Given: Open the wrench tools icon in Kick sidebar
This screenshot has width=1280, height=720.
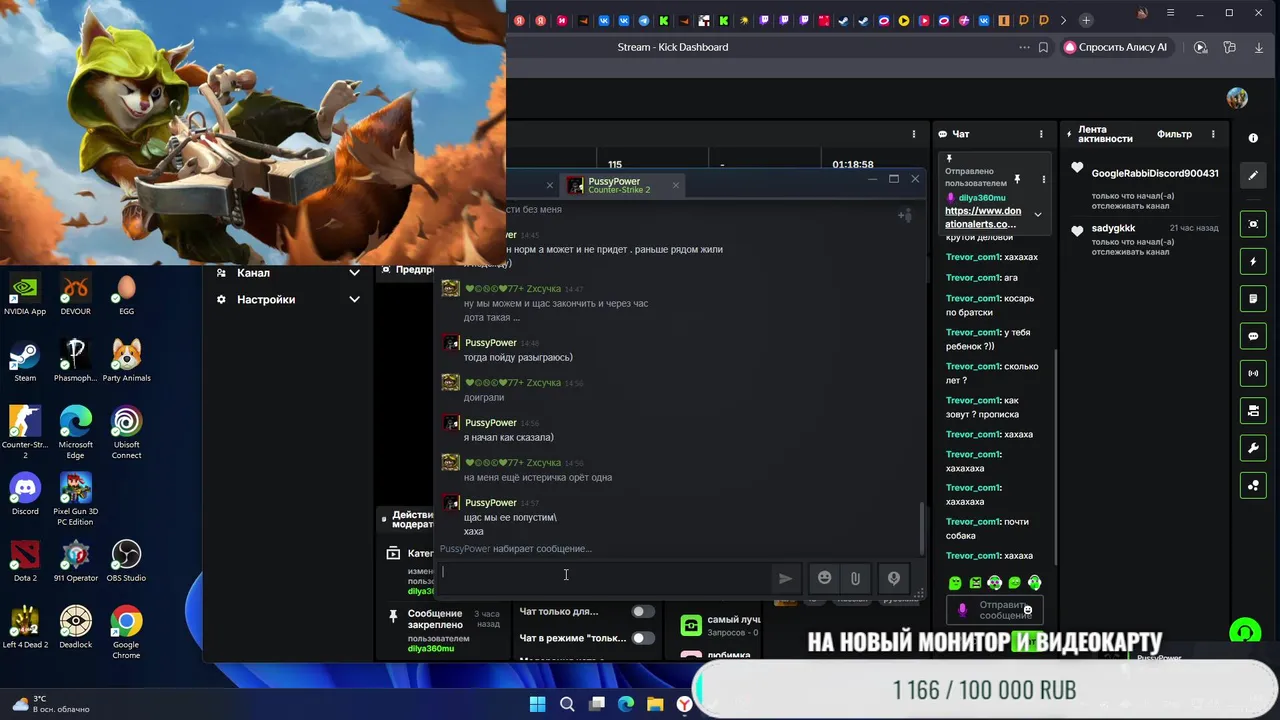Looking at the screenshot, I should [1253, 447].
